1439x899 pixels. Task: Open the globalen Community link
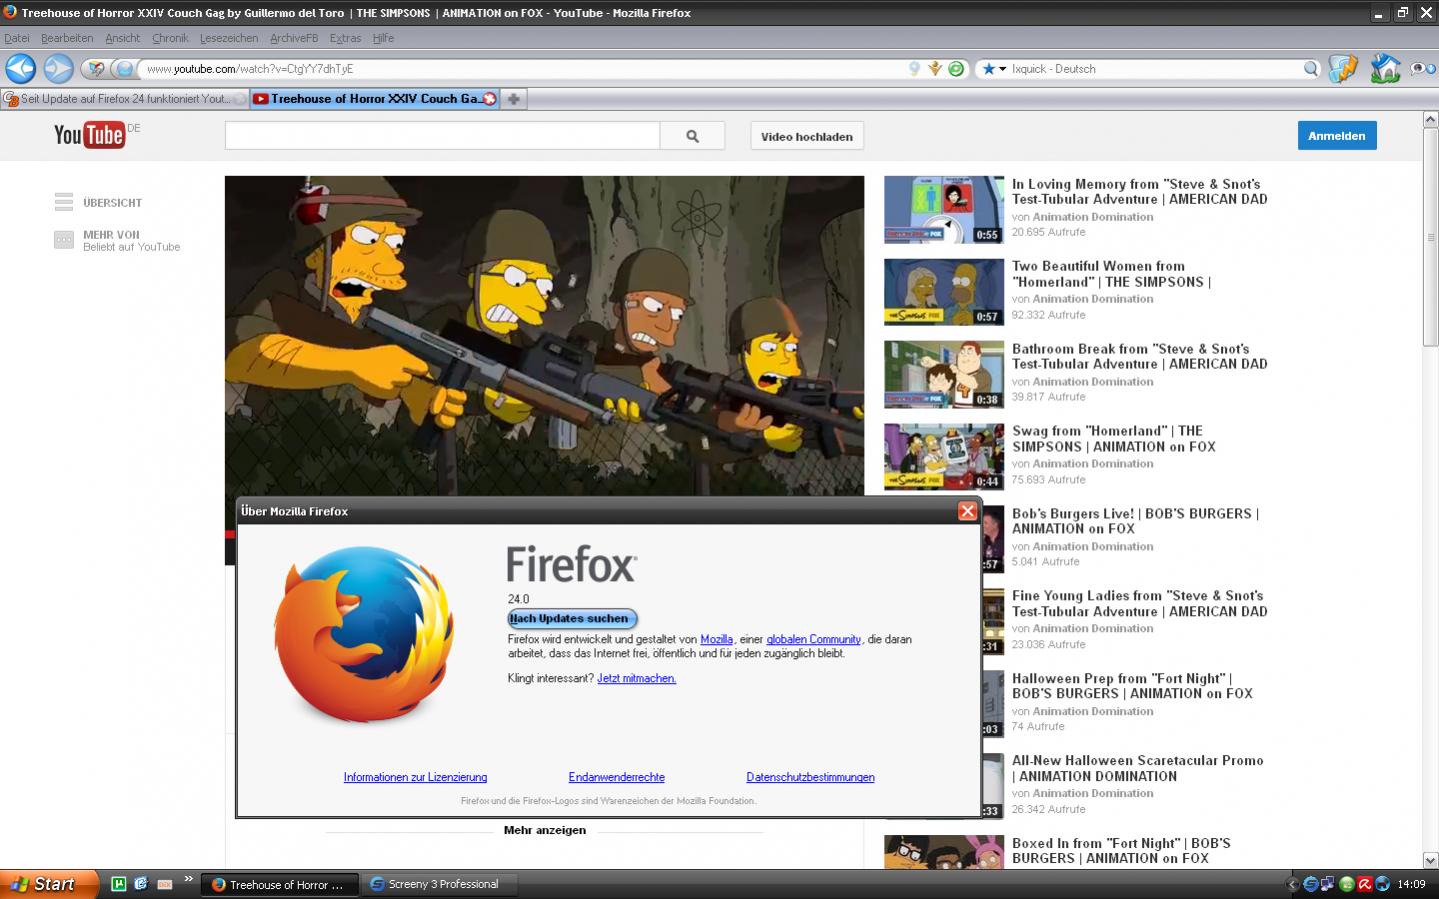[814, 640]
